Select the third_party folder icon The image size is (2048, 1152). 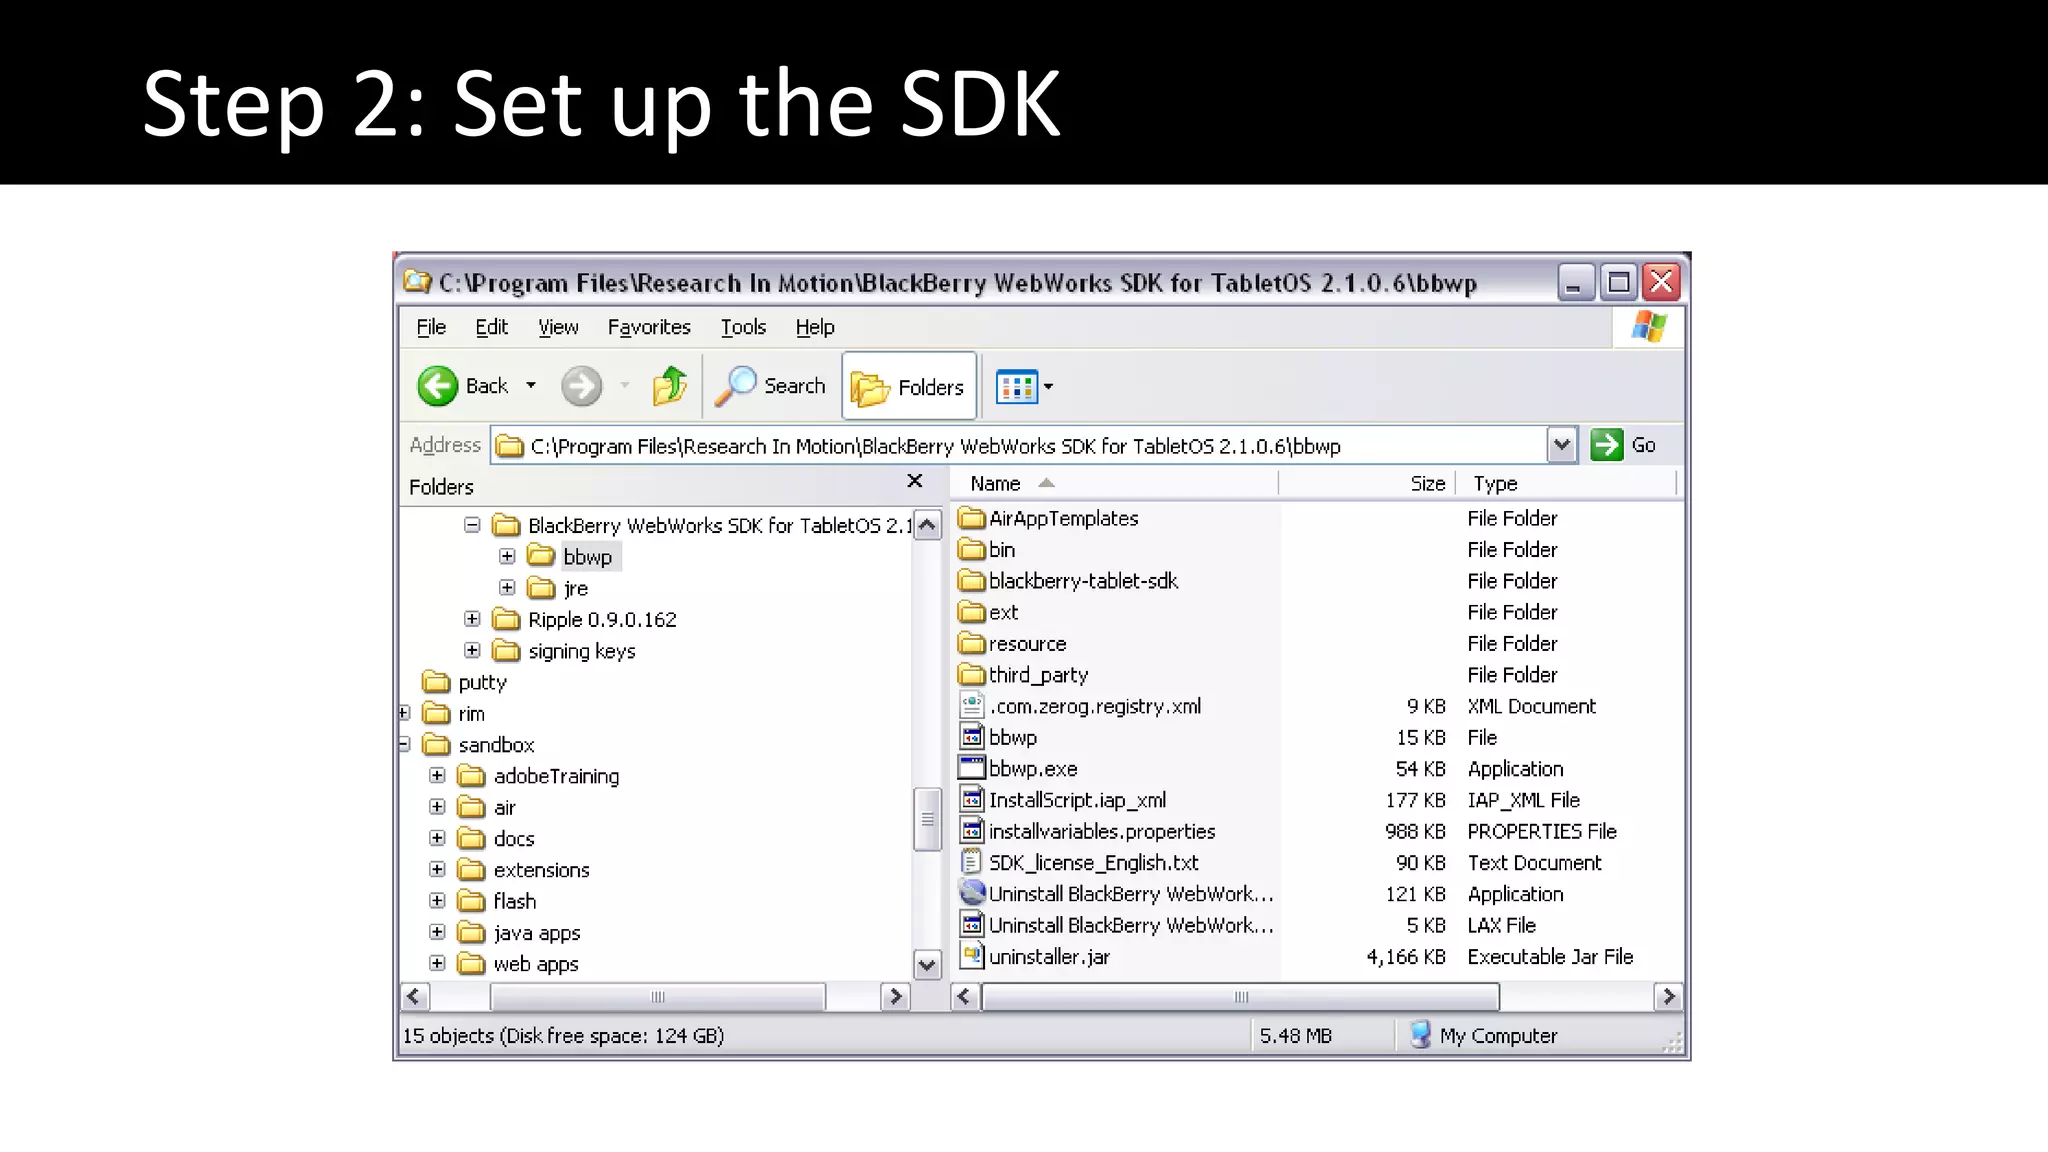click(x=971, y=675)
